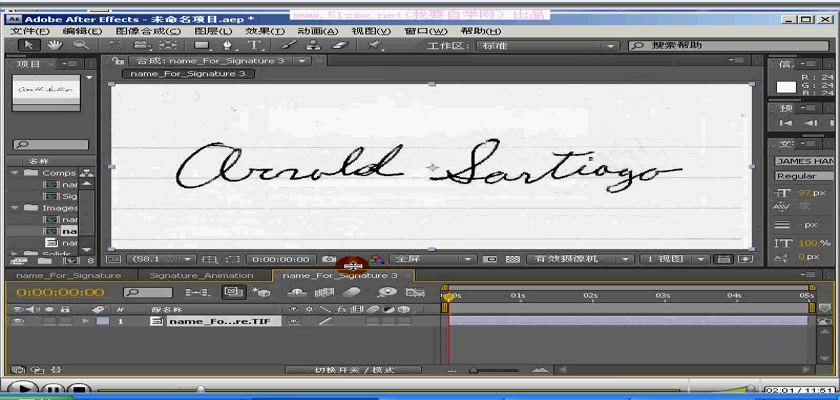Click the first frame button in preview panel

(786, 123)
